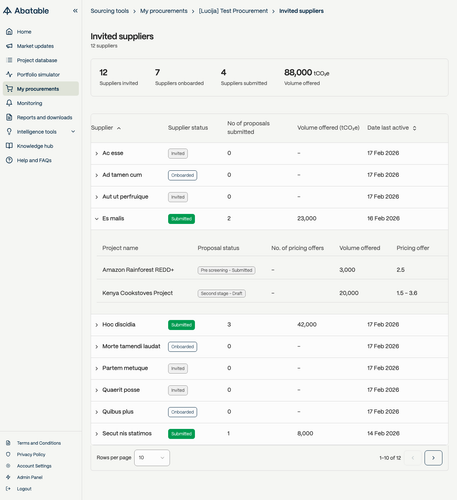This screenshot has width=457, height=500.
Task: Click the Admin Panel icon
Action: tap(8, 477)
